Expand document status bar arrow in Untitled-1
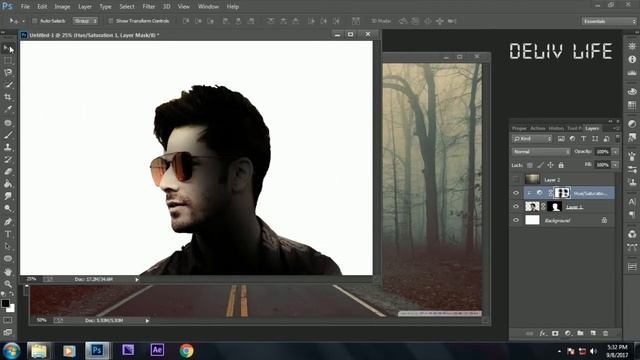Image resolution: width=640 pixels, height=360 pixels. click(137, 279)
